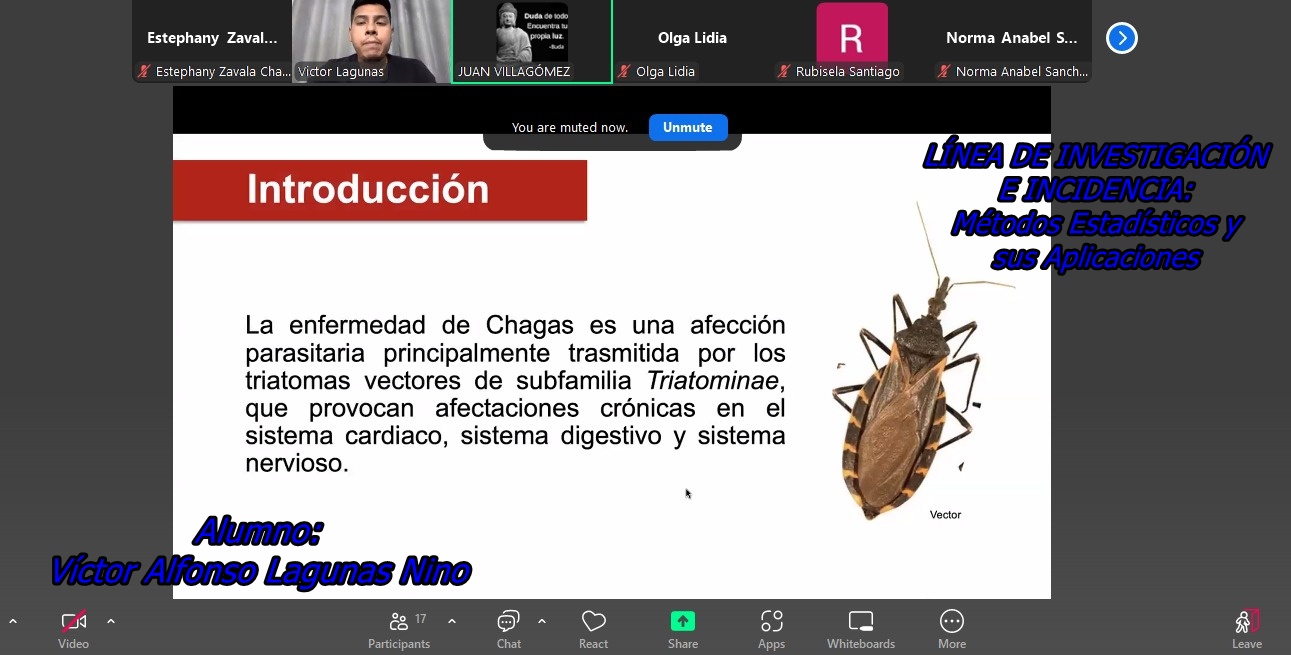Select Olga Lidia participant tile
The height and width of the screenshot is (655, 1291).
(692, 40)
